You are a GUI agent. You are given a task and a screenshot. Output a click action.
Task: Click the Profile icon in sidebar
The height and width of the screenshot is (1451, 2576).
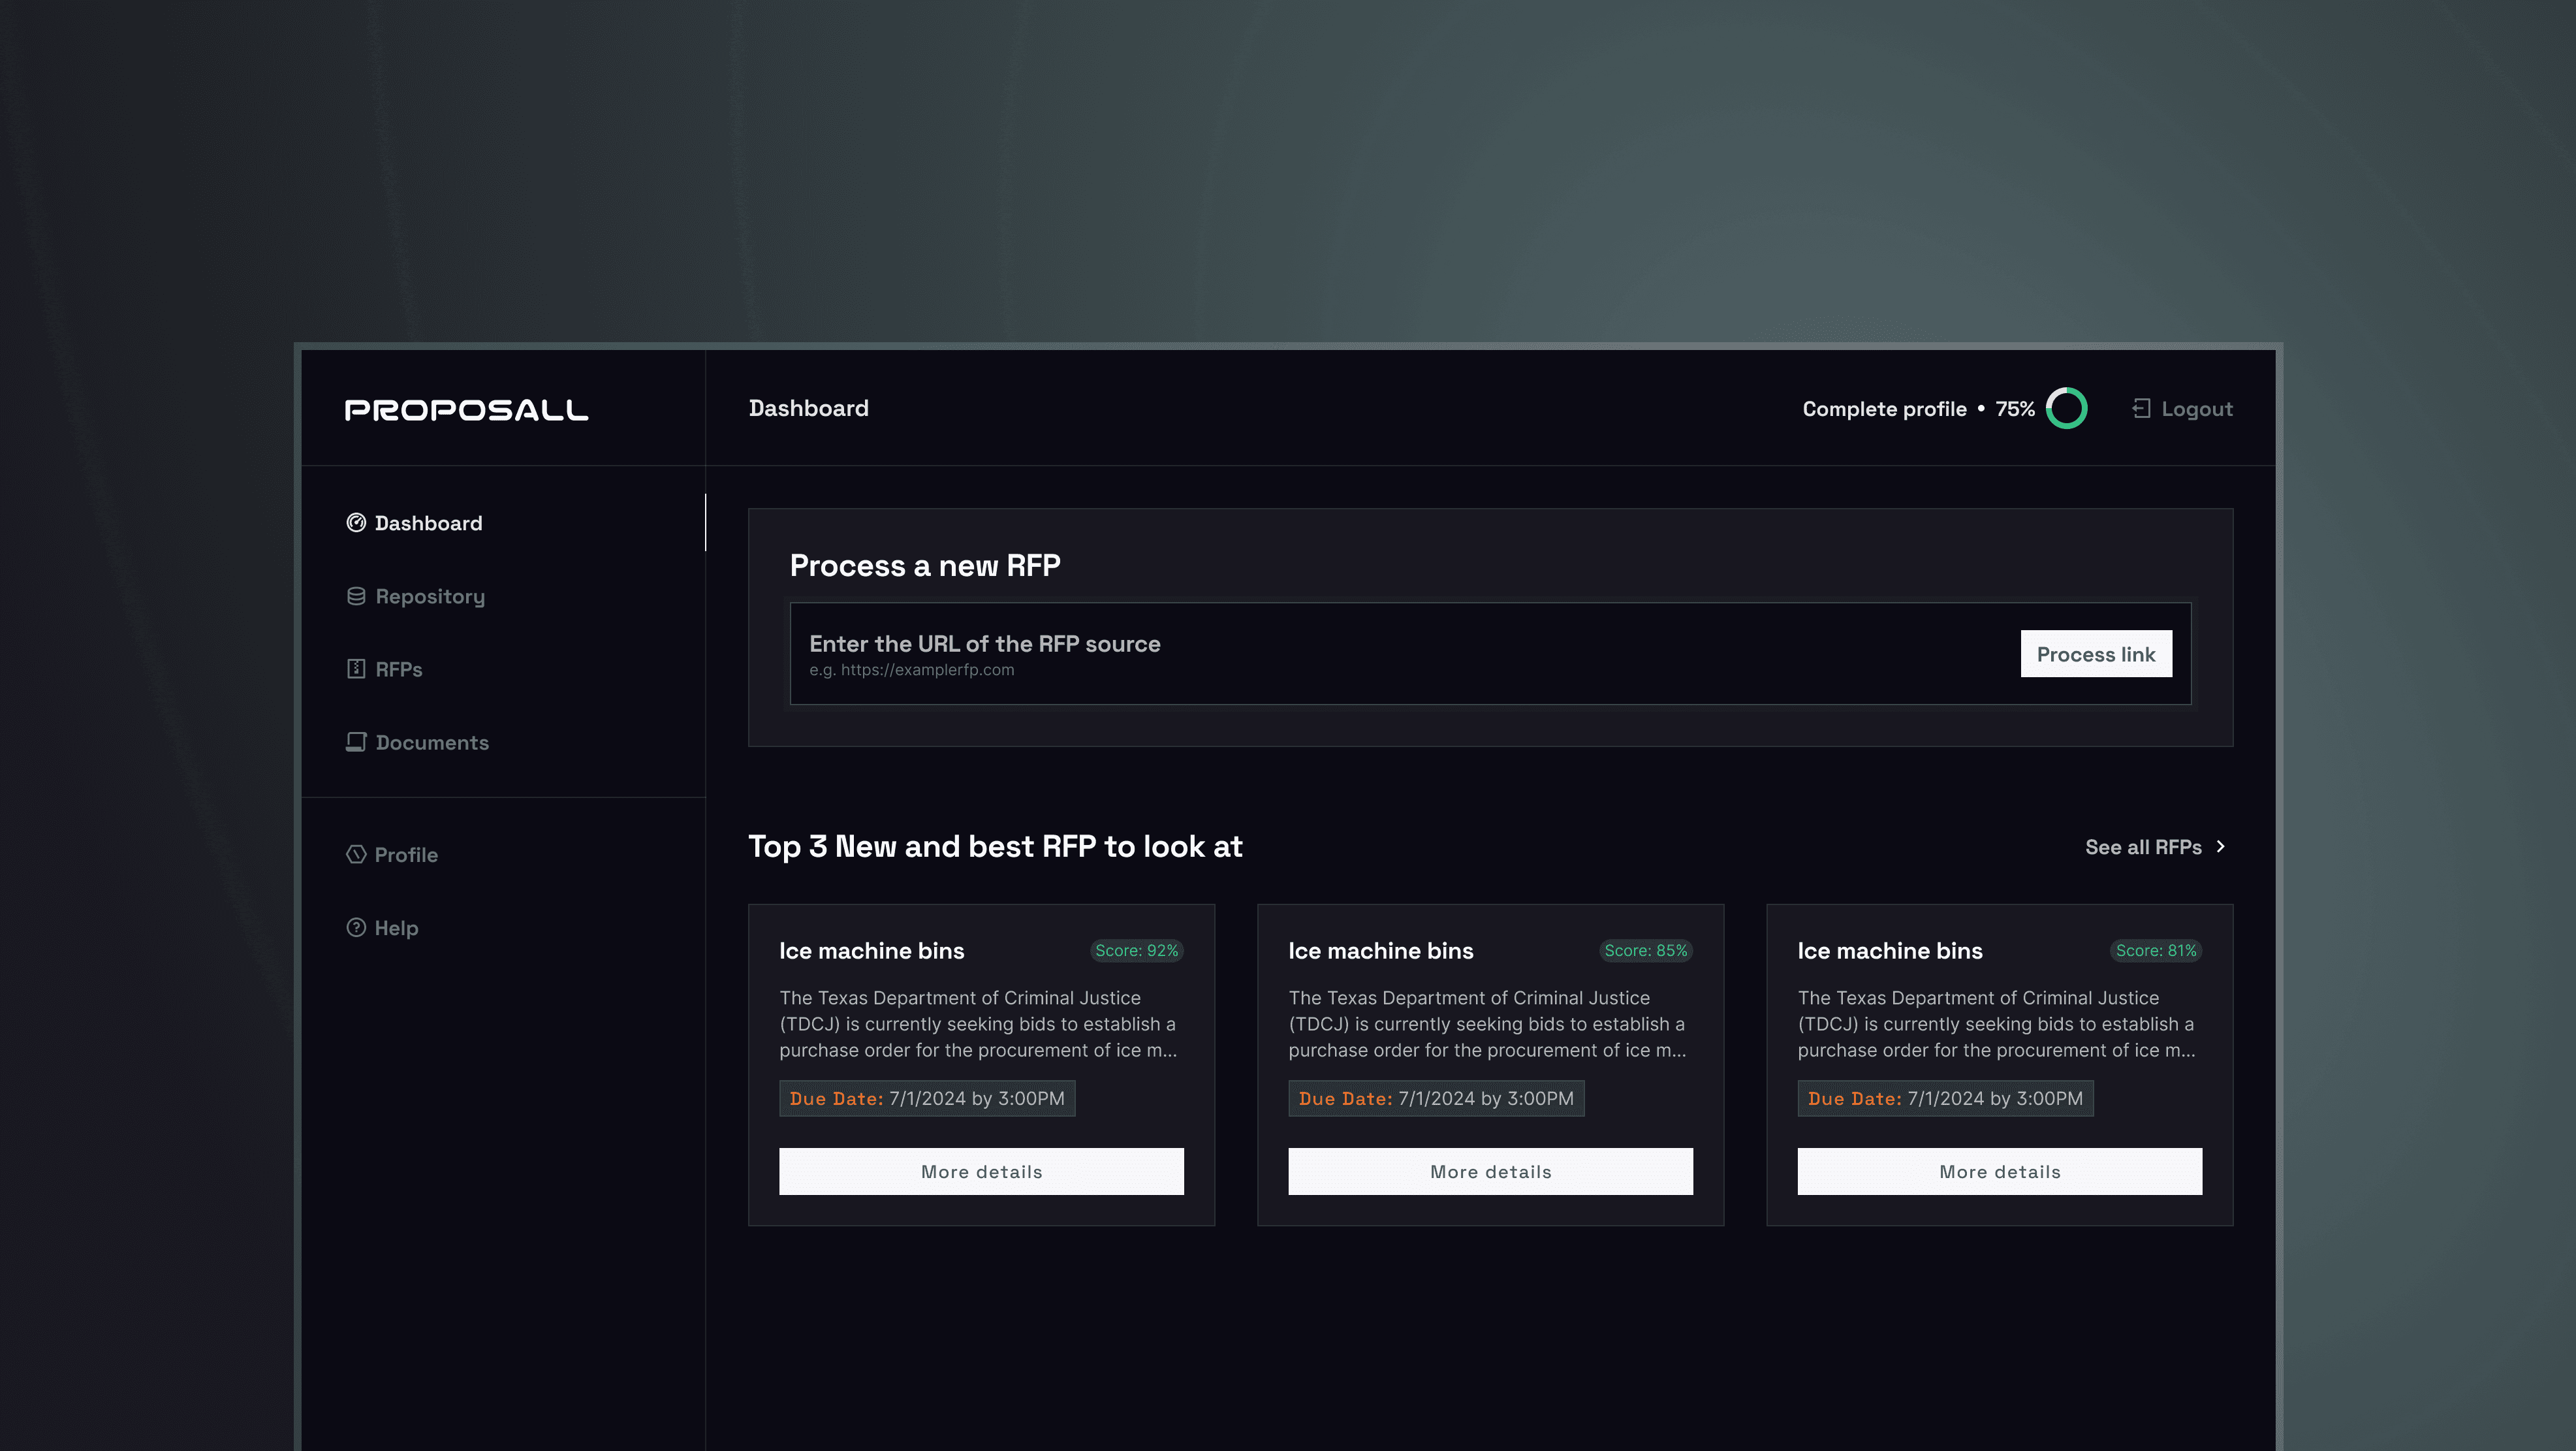[356, 855]
